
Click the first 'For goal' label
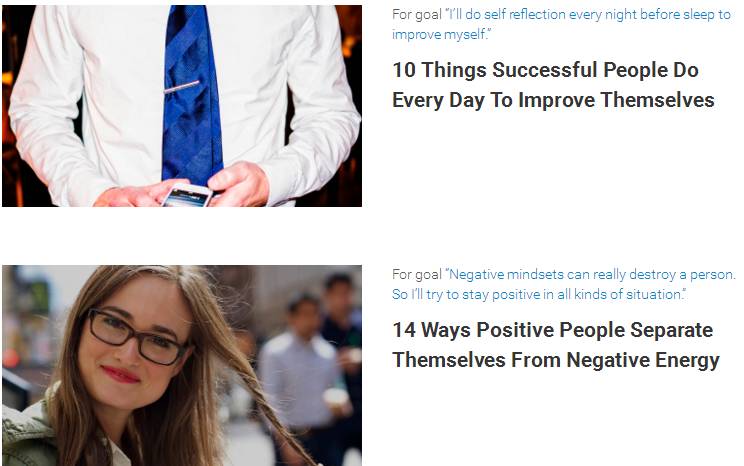click(417, 15)
